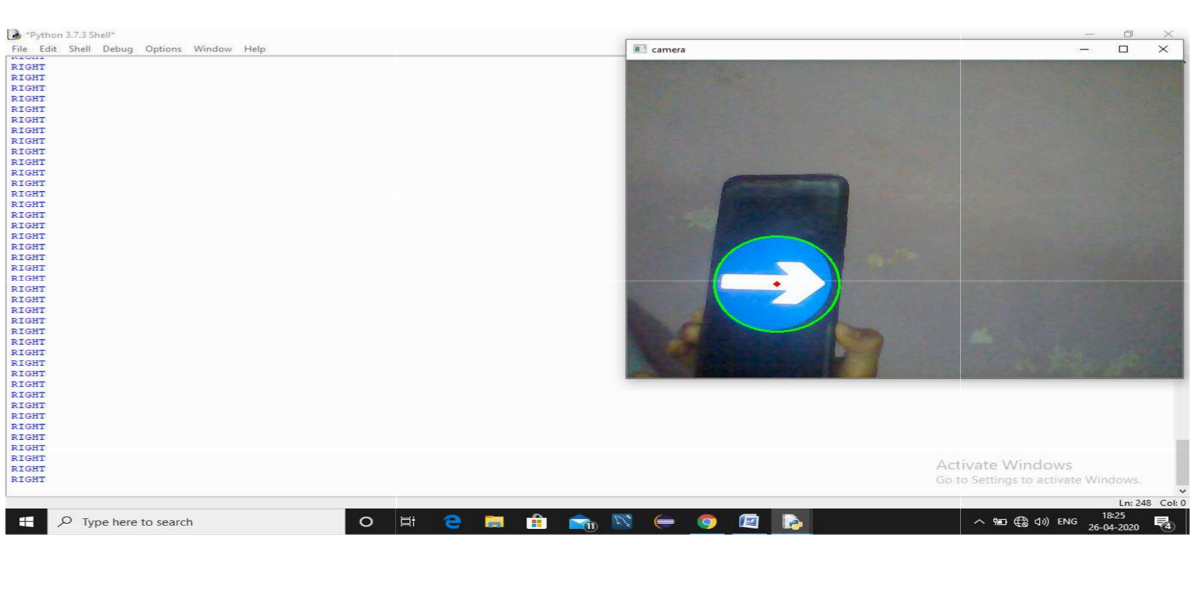Open the Options menu
Viewport: 1200px width, 606px height.
tap(163, 49)
